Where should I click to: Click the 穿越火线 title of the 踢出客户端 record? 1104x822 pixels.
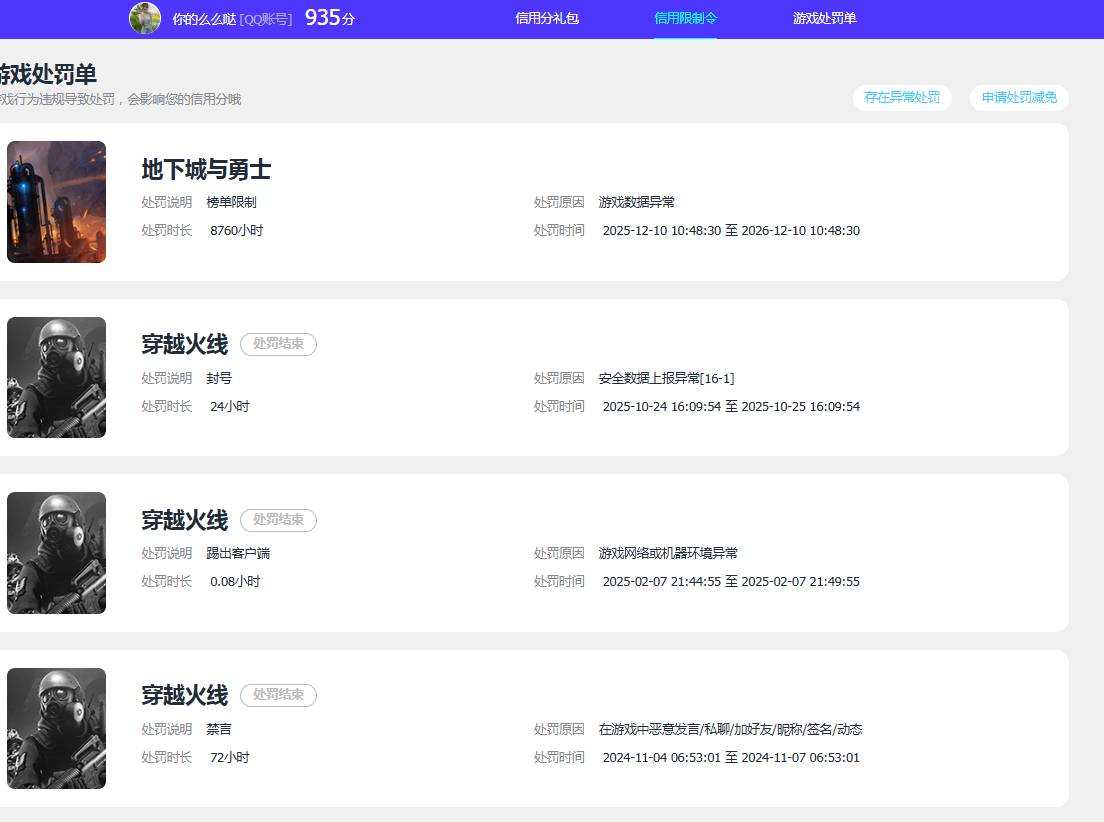[x=184, y=520]
